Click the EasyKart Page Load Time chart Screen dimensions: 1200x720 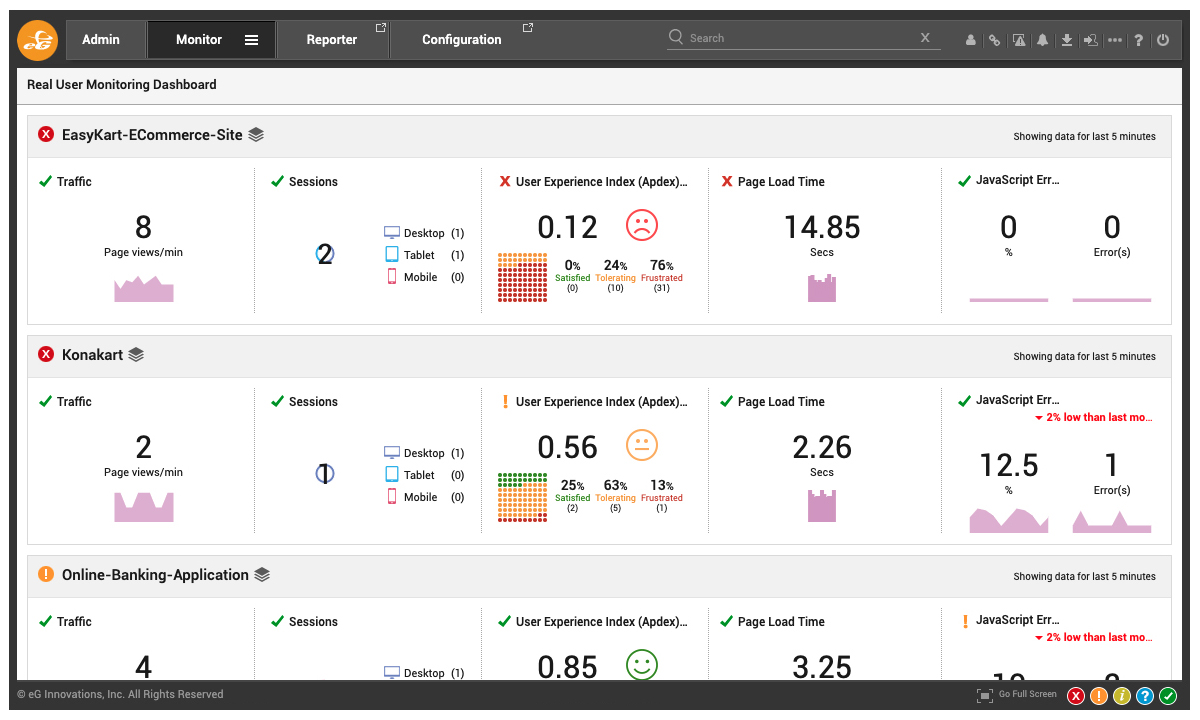click(x=822, y=288)
